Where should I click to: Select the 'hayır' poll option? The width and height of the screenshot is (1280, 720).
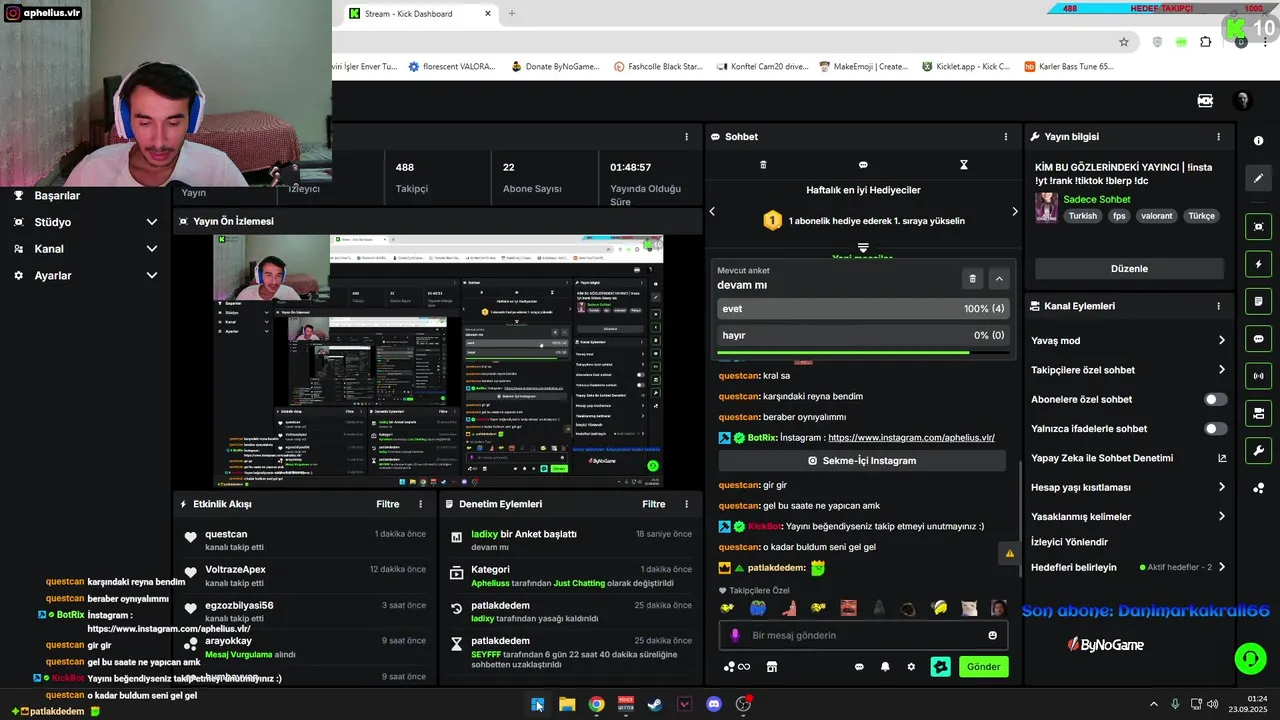[x=862, y=335]
